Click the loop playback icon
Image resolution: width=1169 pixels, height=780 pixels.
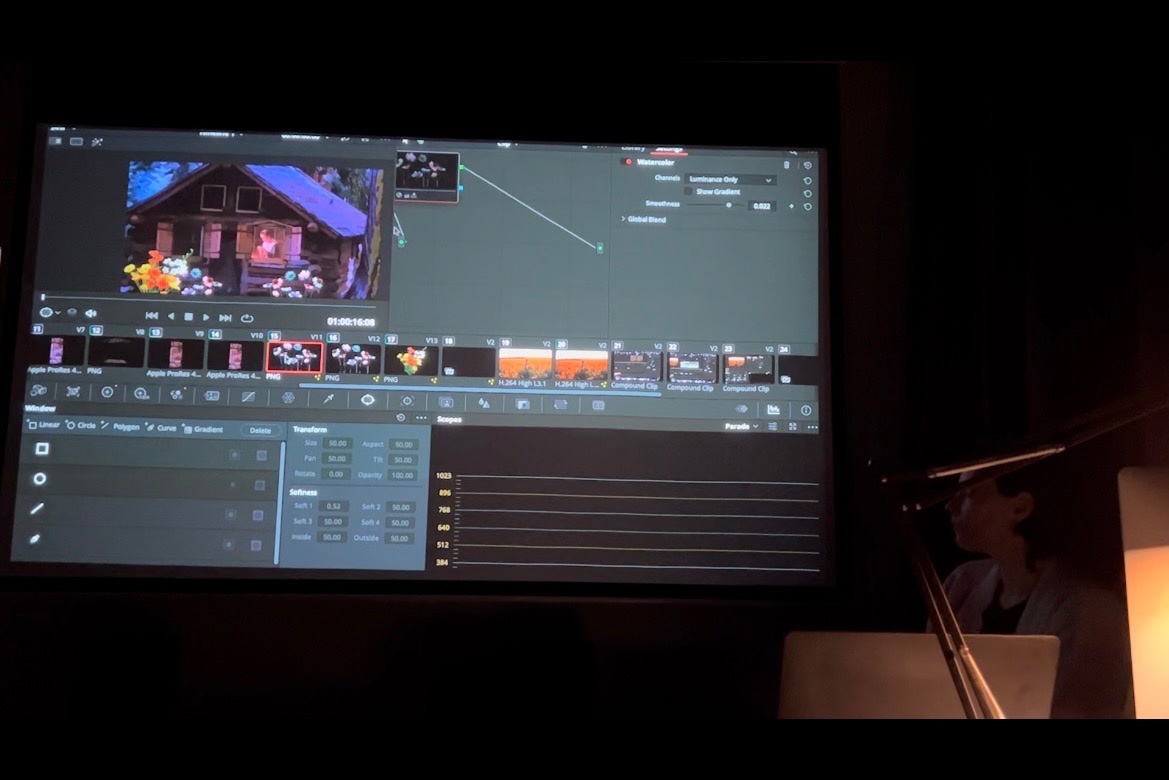pos(246,317)
